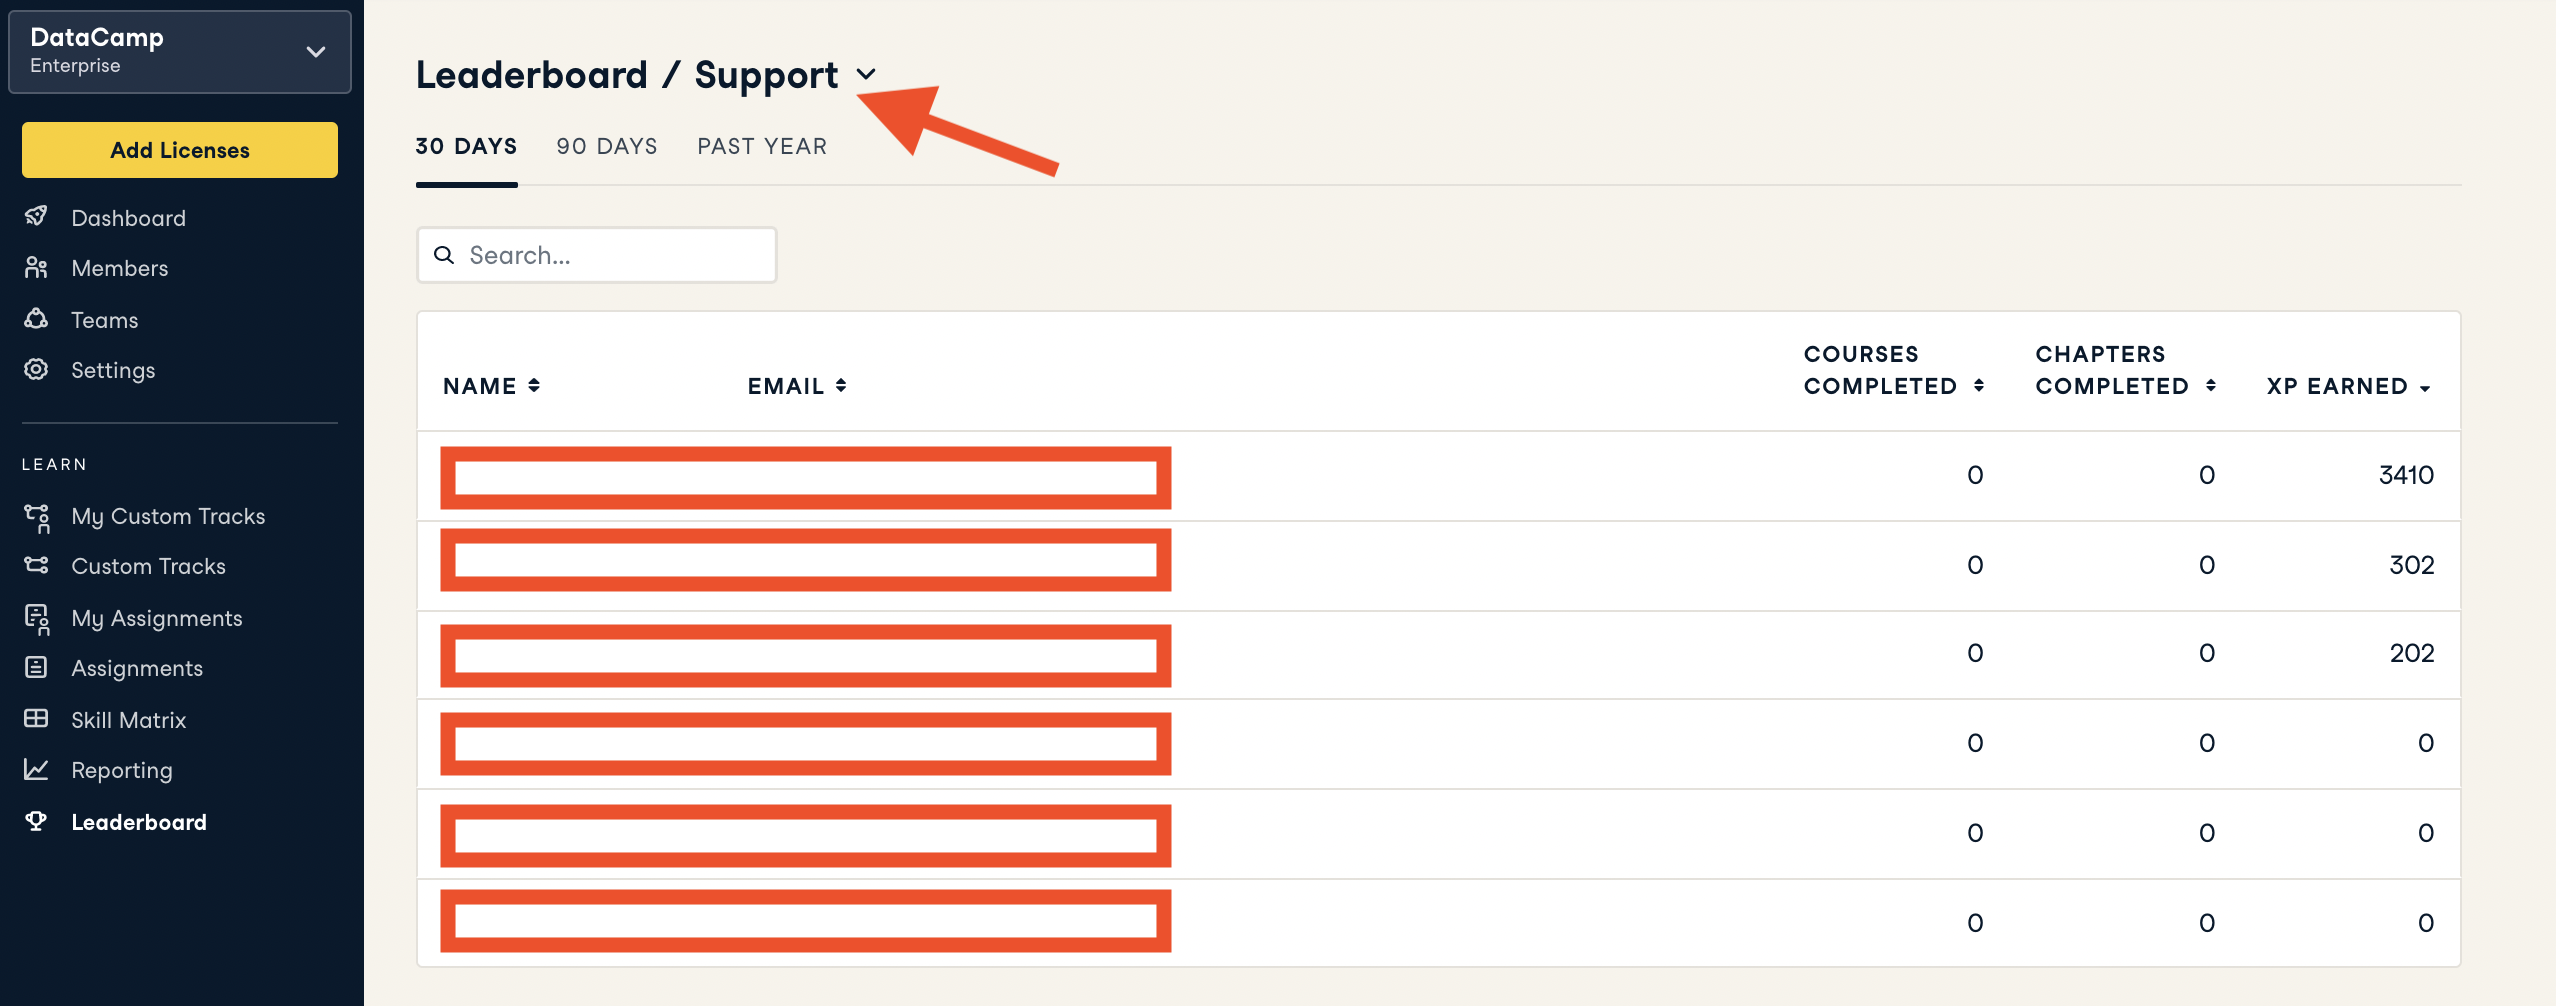Click the Skill Matrix grid icon
The height and width of the screenshot is (1006, 2556).
36,719
